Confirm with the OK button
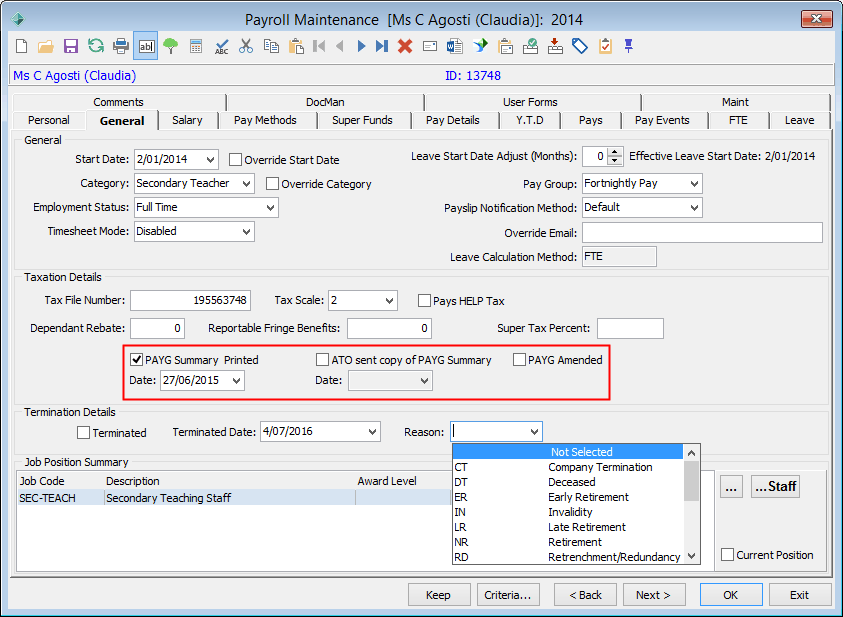Image resolution: width=843 pixels, height=617 pixels. click(x=731, y=595)
